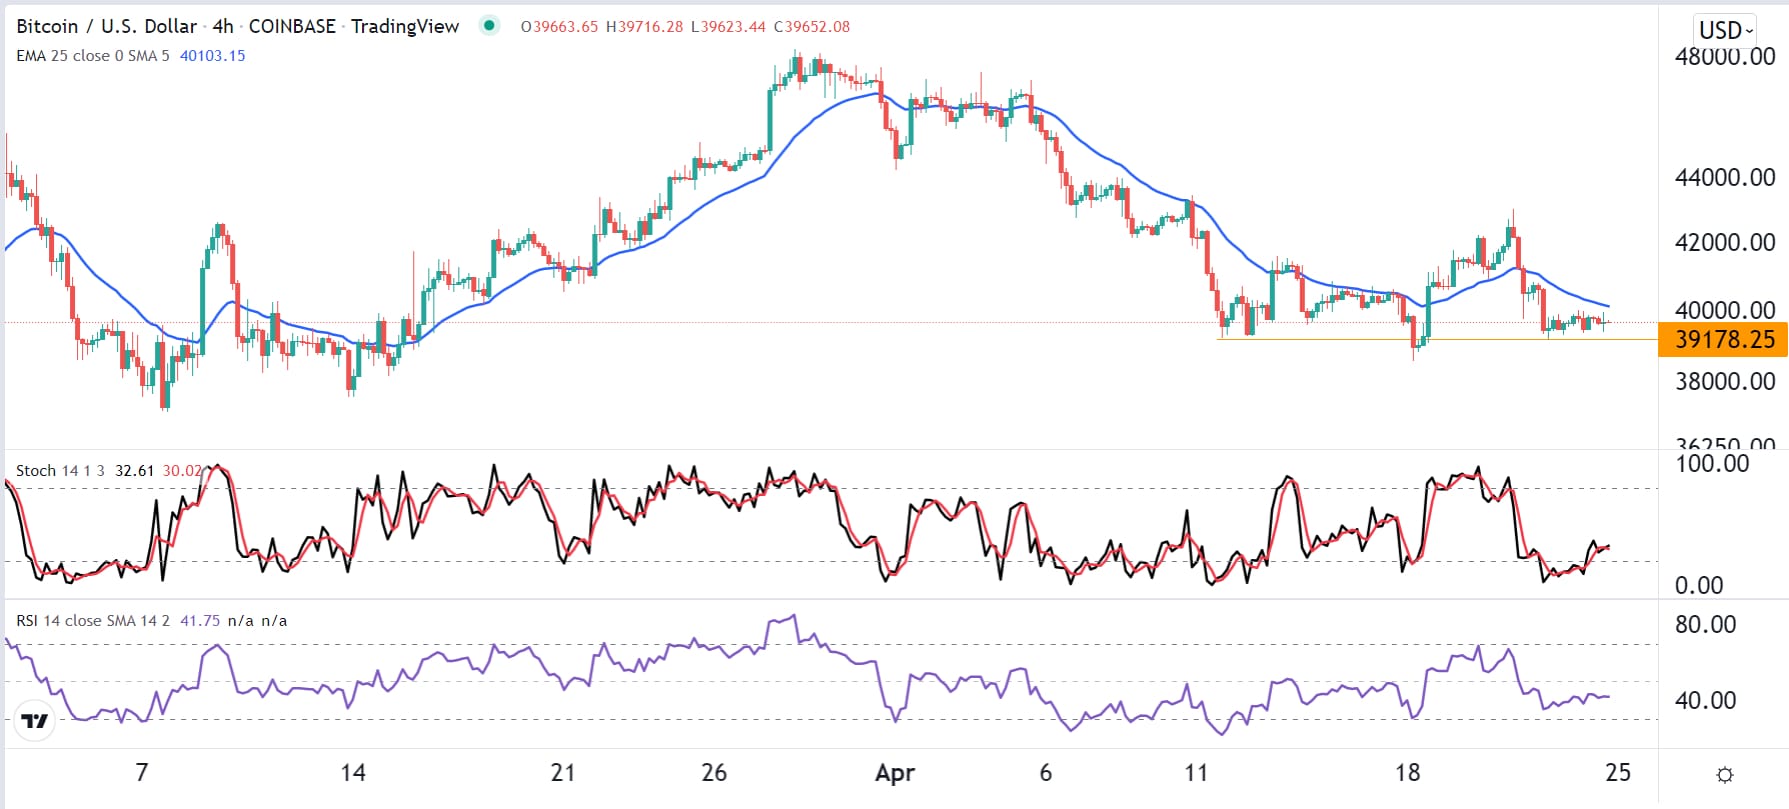1789x809 pixels.
Task: Click the TradingView logo in the corner
Action: pos(35,721)
